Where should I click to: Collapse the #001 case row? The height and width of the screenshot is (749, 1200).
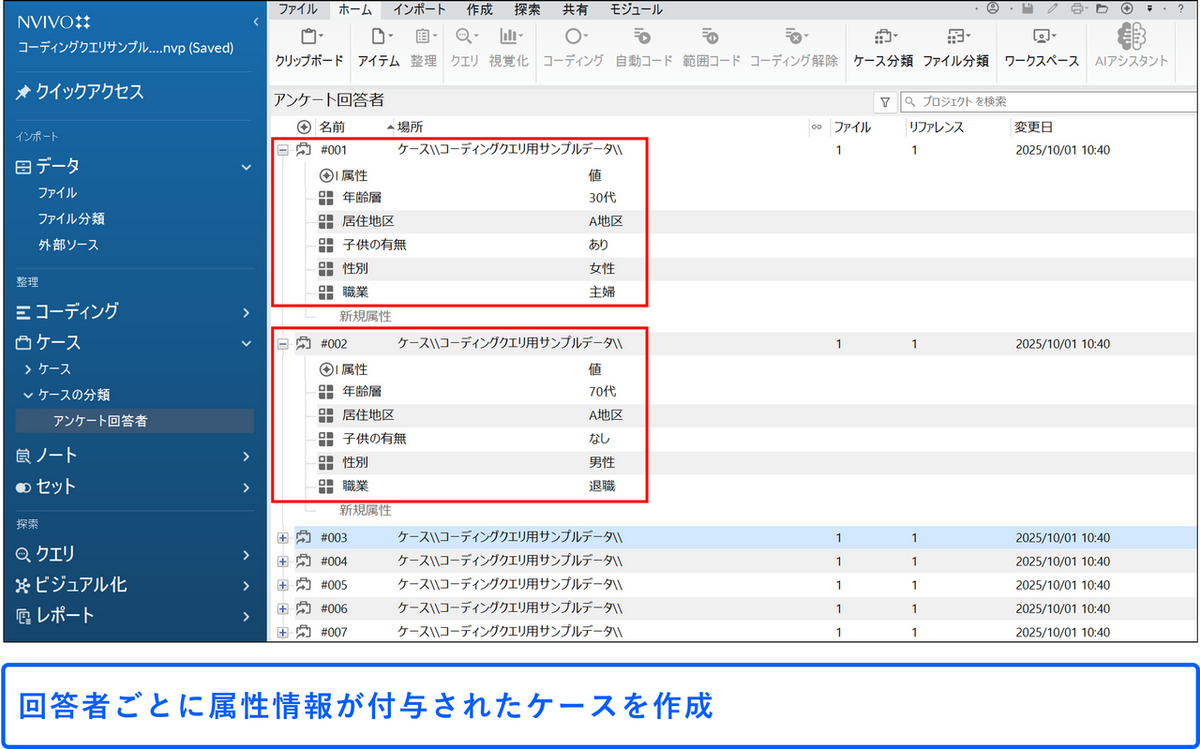[282, 151]
